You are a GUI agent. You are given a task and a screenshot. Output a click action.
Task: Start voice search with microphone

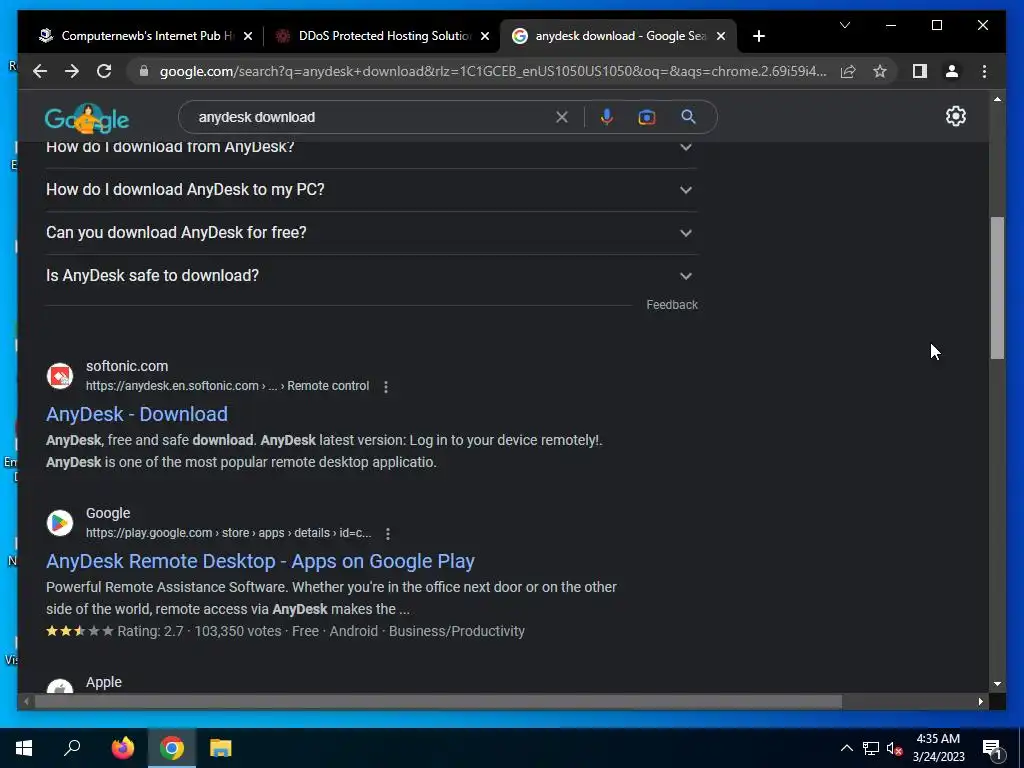coord(607,117)
